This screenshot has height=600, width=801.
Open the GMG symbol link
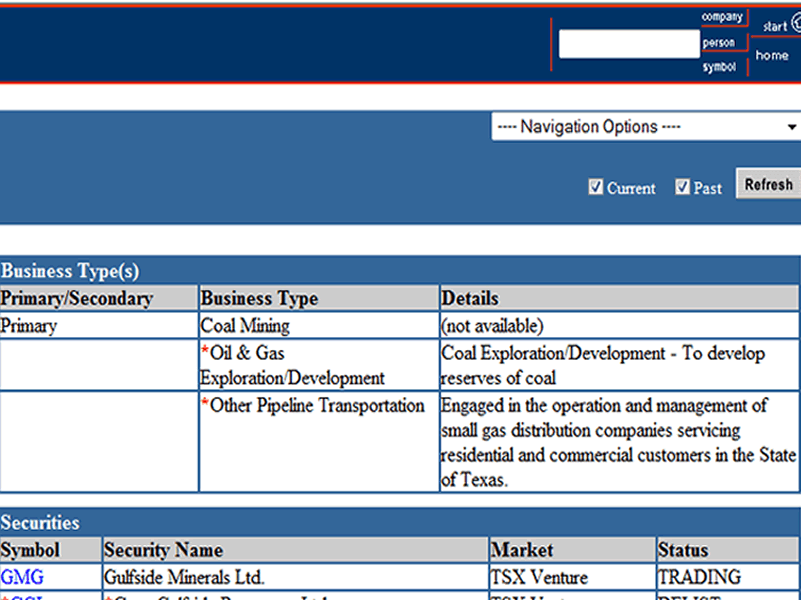coord(22,577)
